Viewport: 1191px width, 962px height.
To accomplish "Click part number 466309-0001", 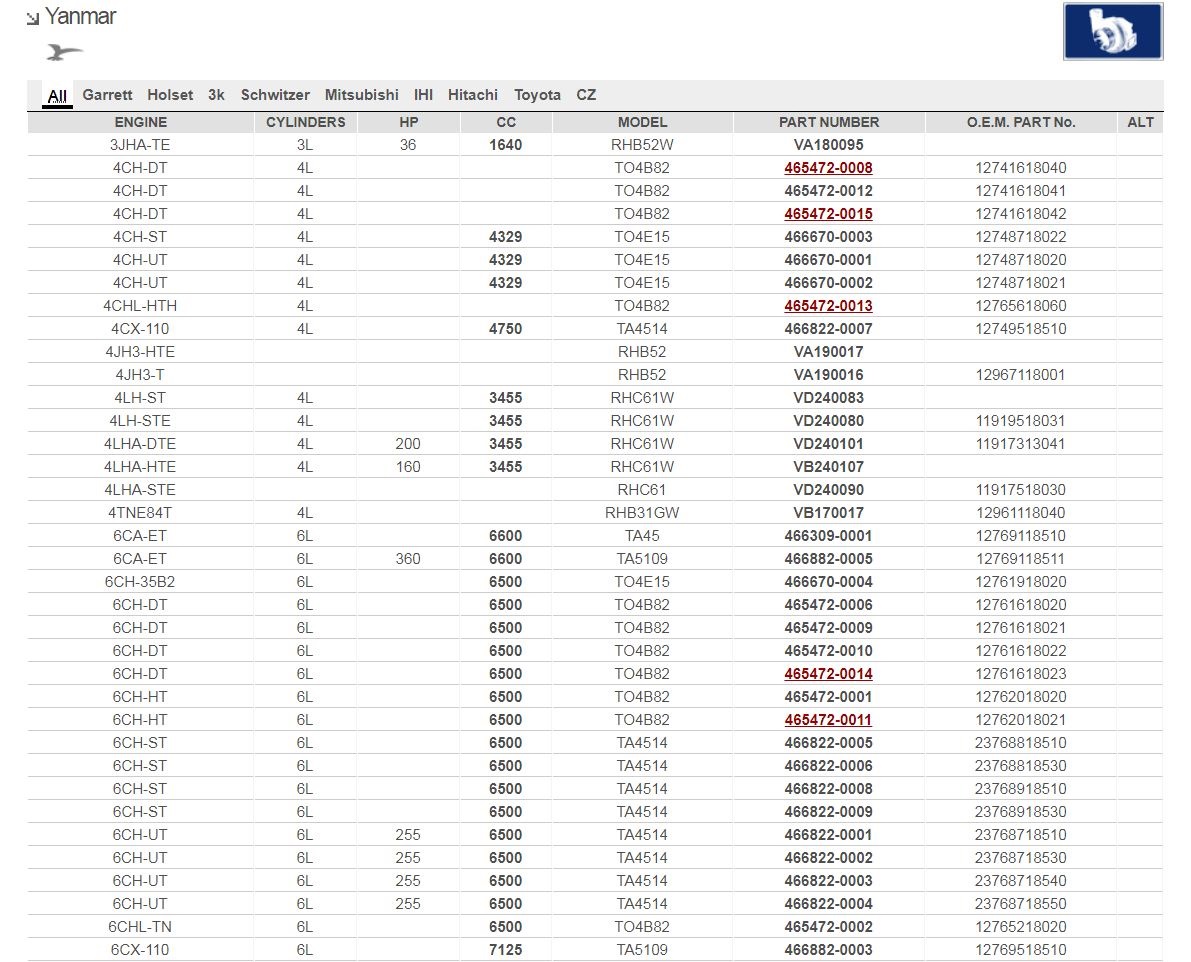I will (828, 536).
